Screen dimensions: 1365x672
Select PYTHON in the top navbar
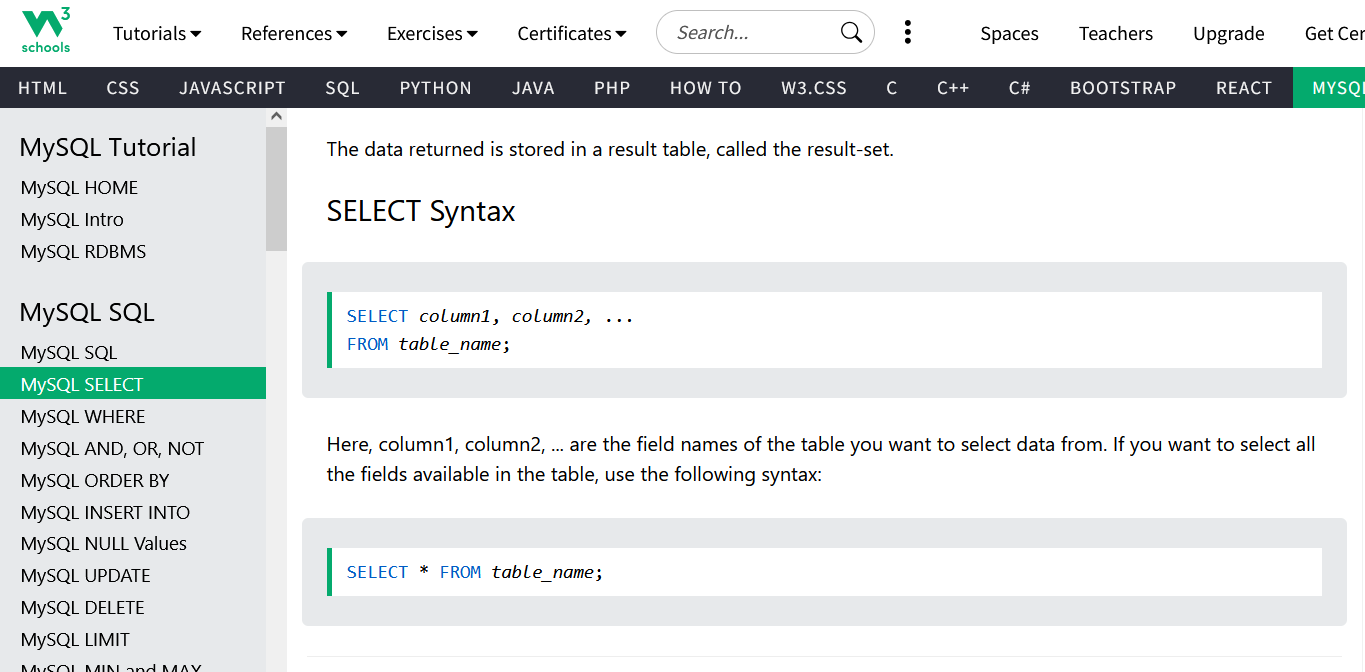coord(435,88)
